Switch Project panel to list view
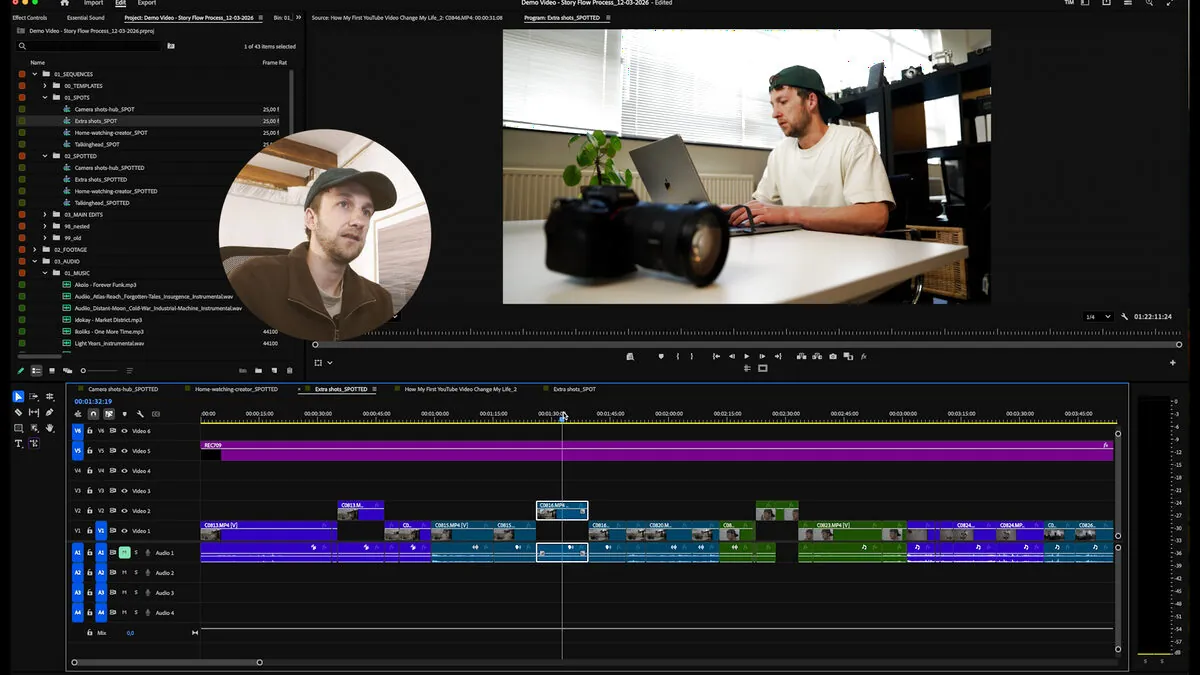The height and width of the screenshot is (675, 1200). coord(36,371)
